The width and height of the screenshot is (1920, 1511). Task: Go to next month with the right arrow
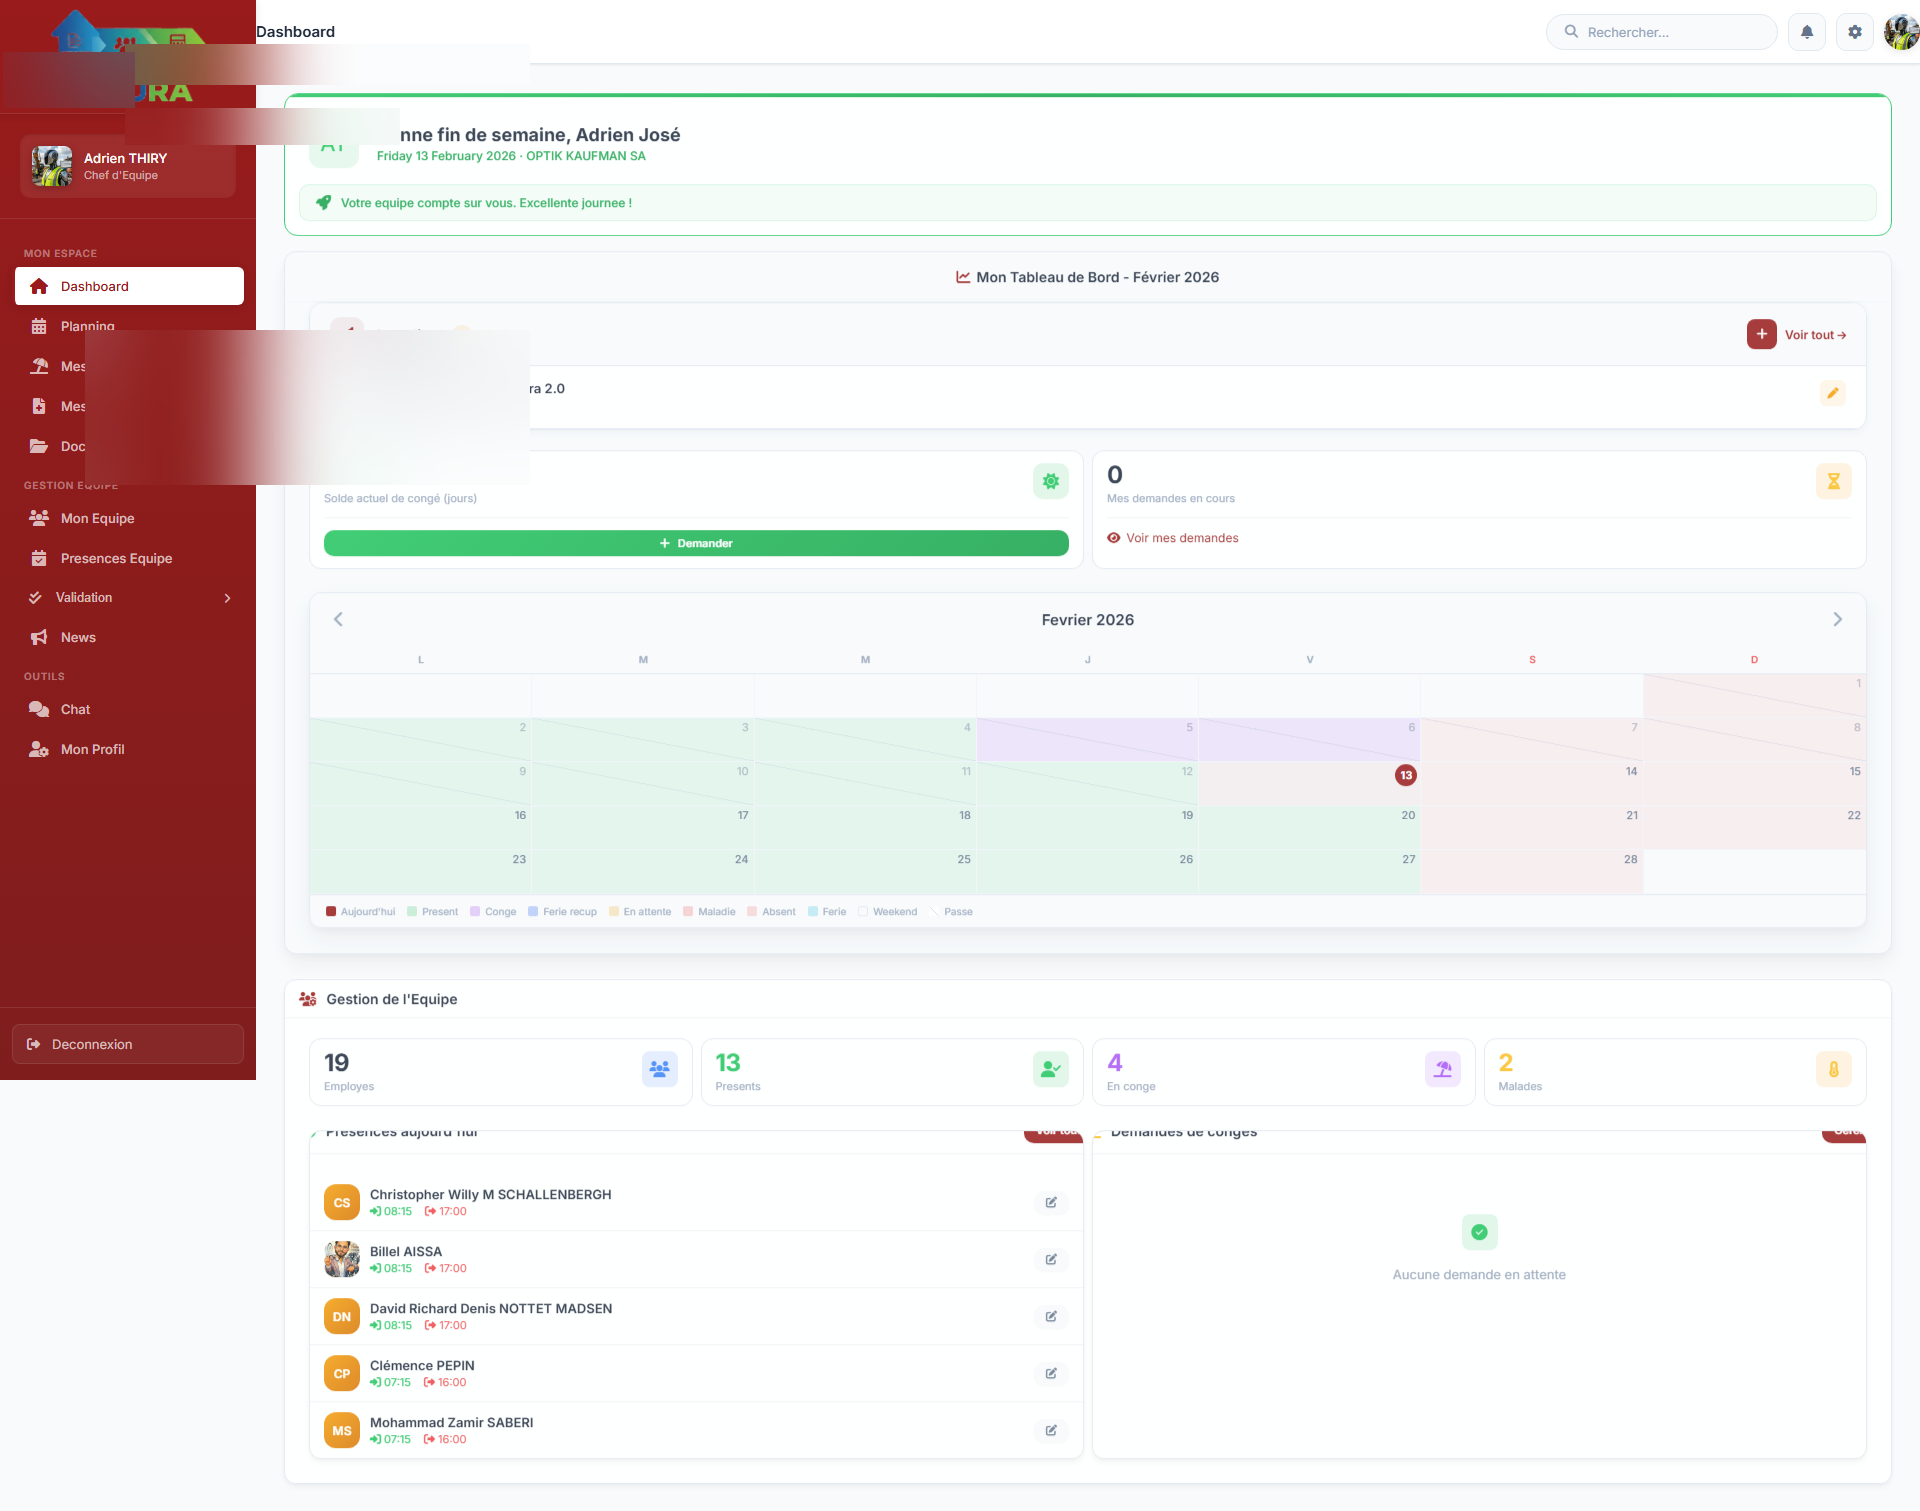[1837, 619]
